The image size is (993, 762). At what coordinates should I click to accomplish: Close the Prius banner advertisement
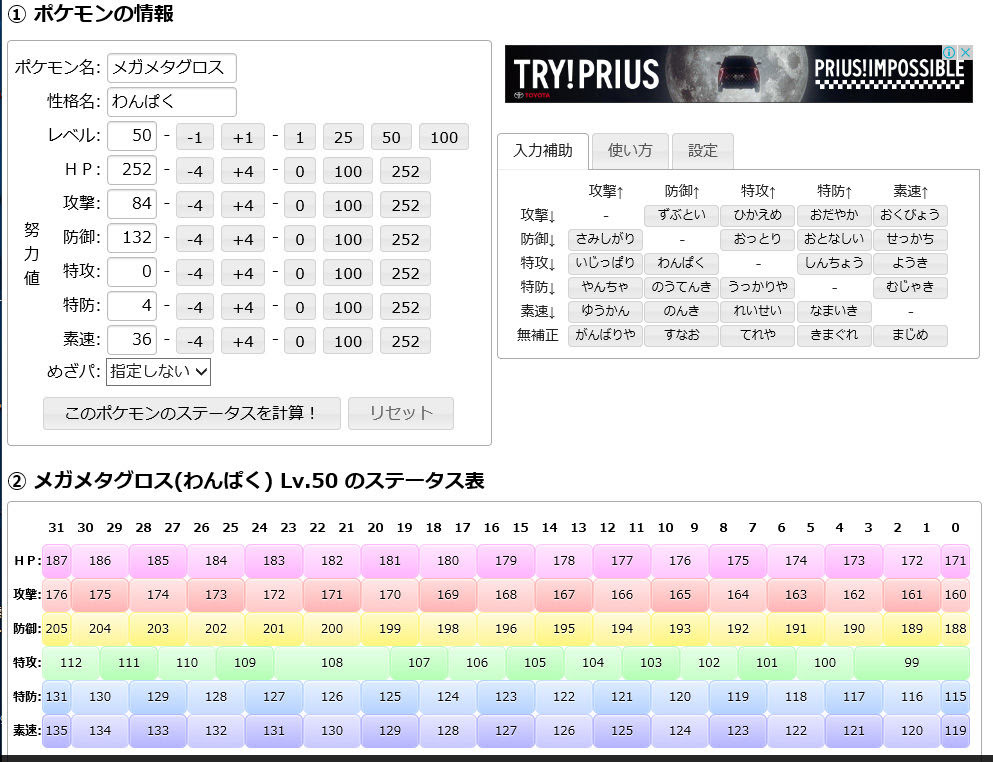965,52
